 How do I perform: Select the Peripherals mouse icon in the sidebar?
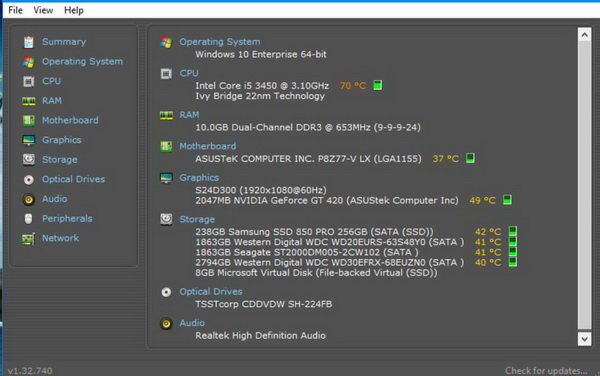(x=29, y=219)
